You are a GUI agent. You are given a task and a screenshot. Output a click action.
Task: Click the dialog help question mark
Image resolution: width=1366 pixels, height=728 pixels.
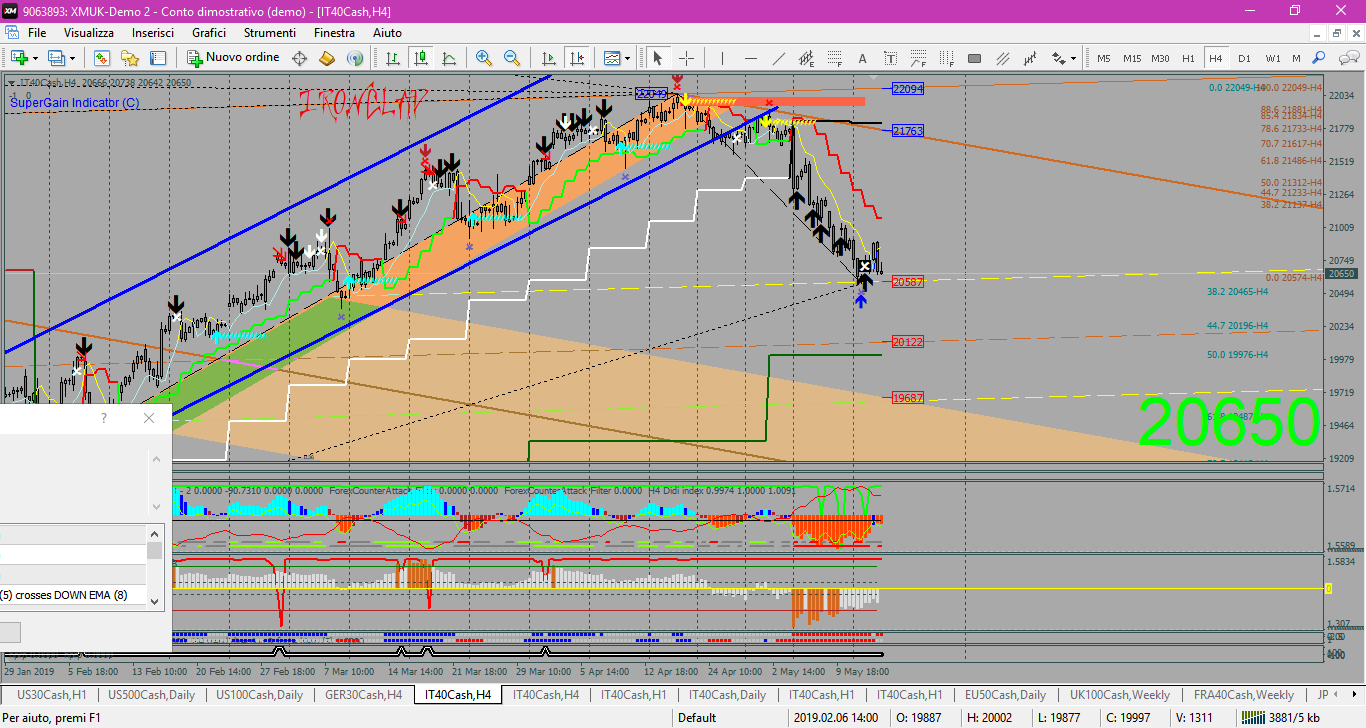pyautogui.click(x=104, y=418)
